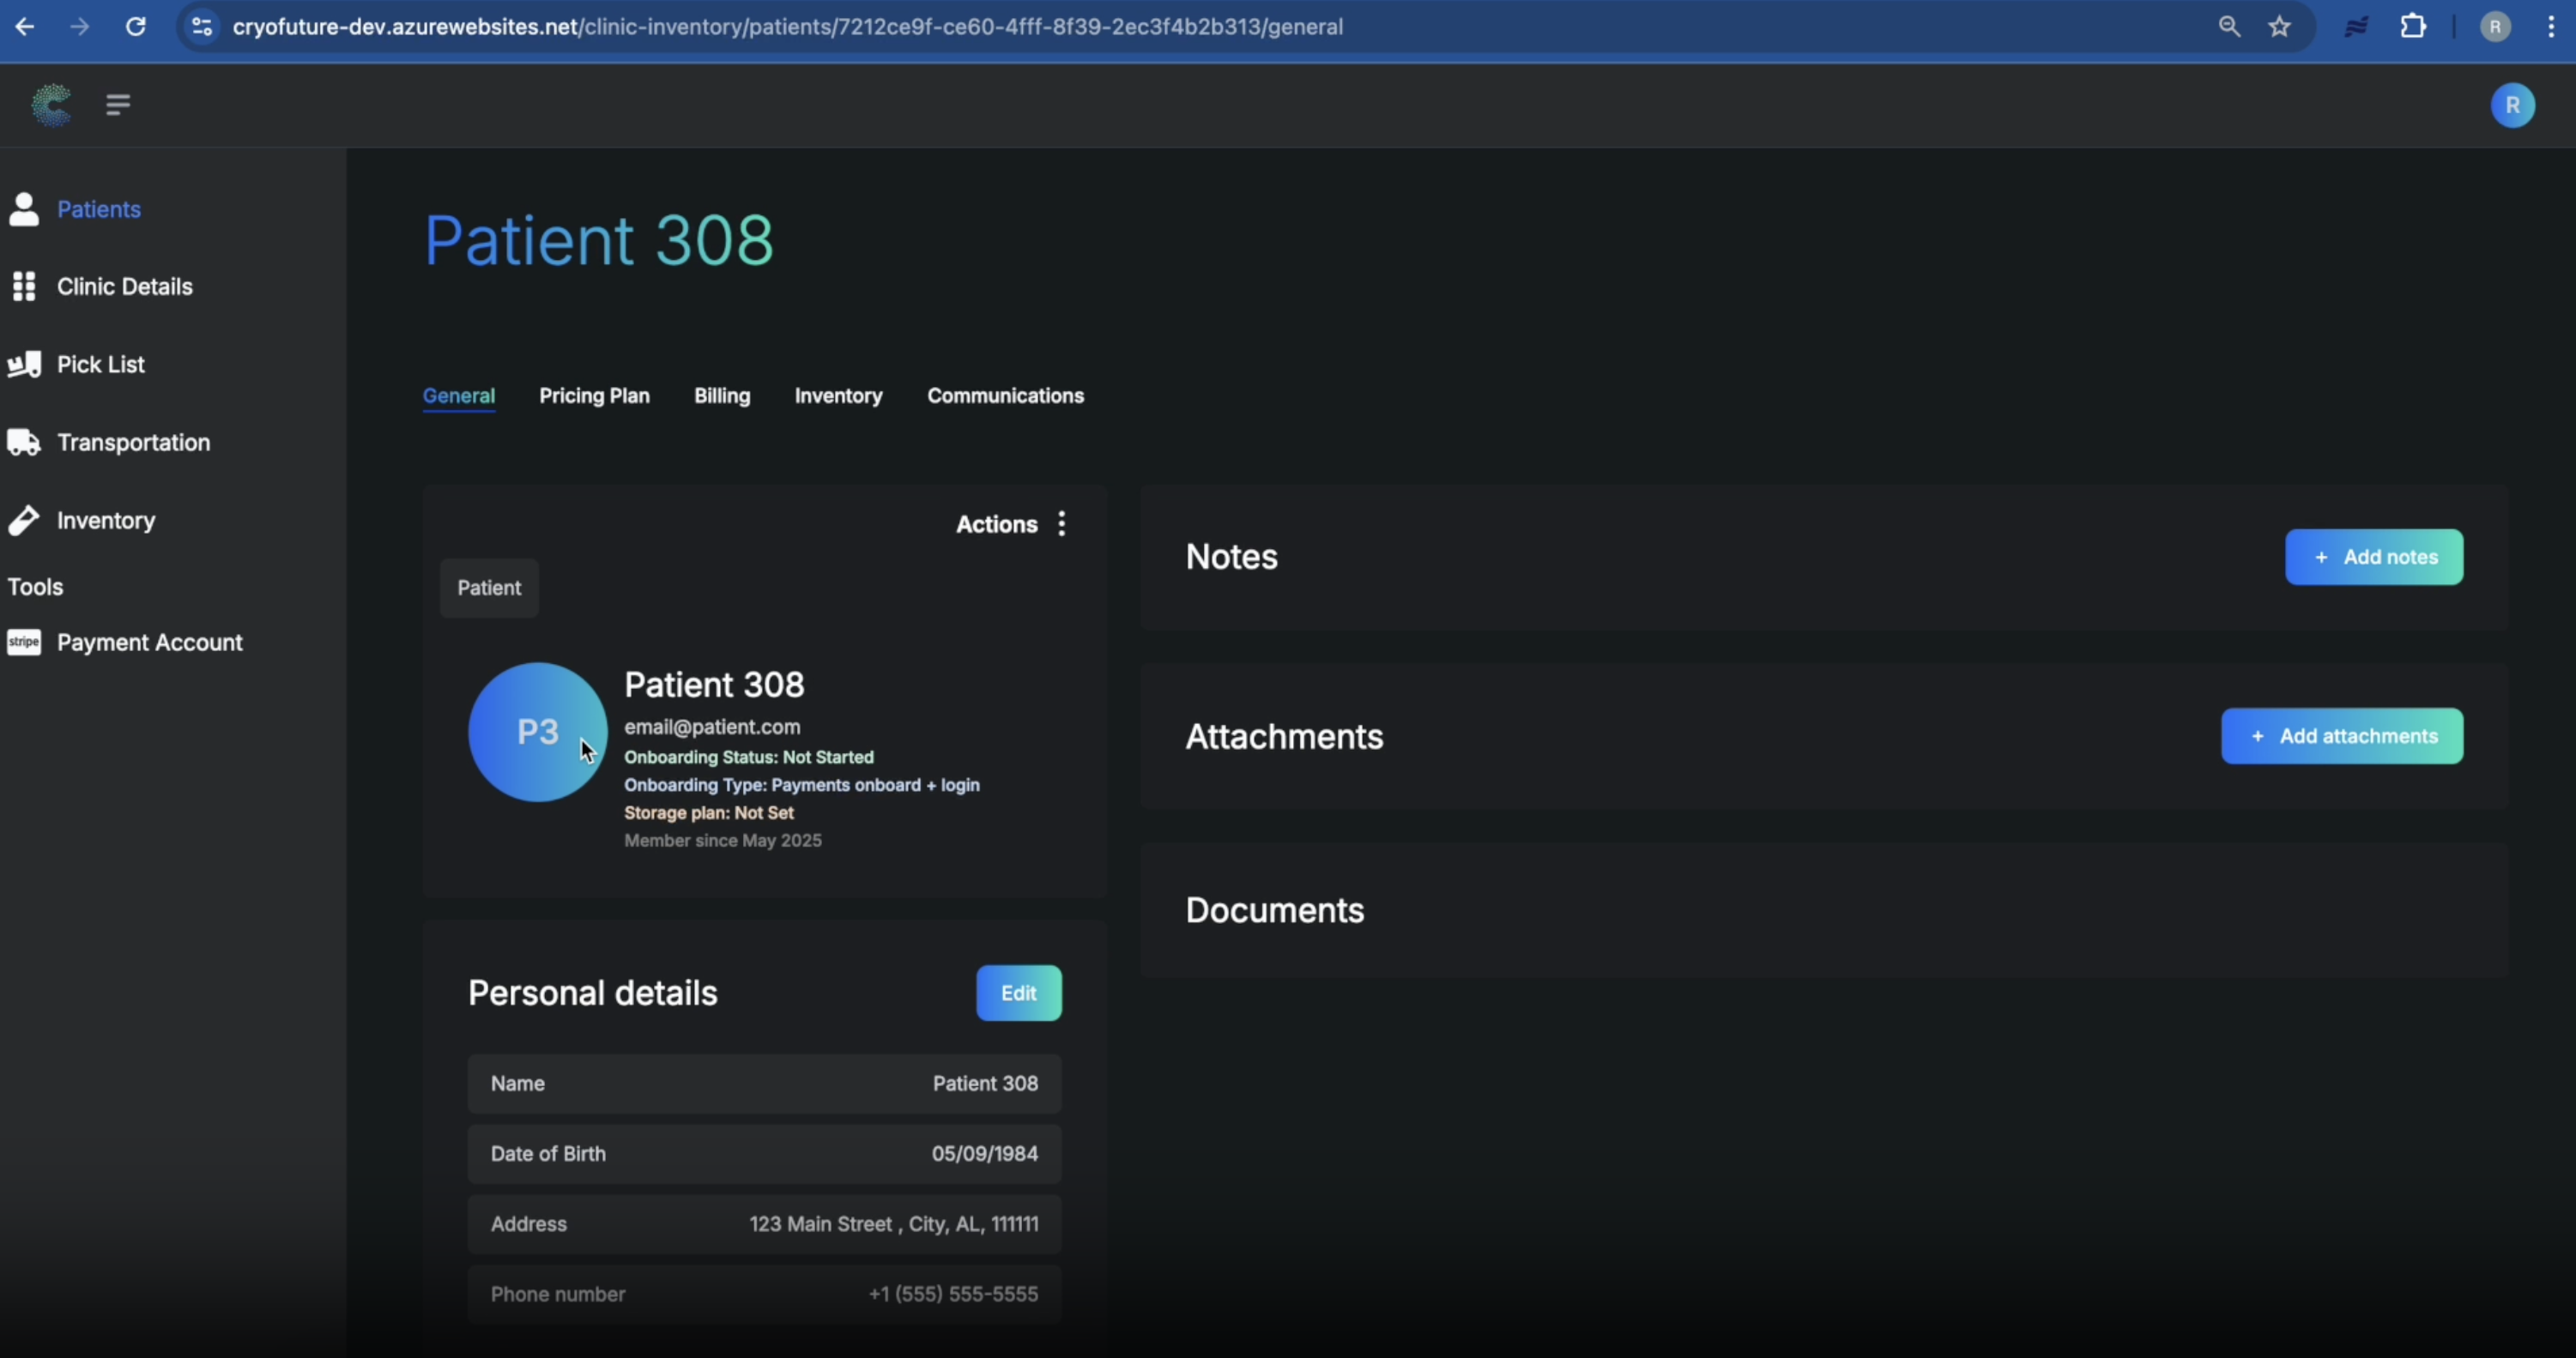Open the Actions kebab menu
This screenshot has width=2576, height=1358.
tap(1062, 524)
